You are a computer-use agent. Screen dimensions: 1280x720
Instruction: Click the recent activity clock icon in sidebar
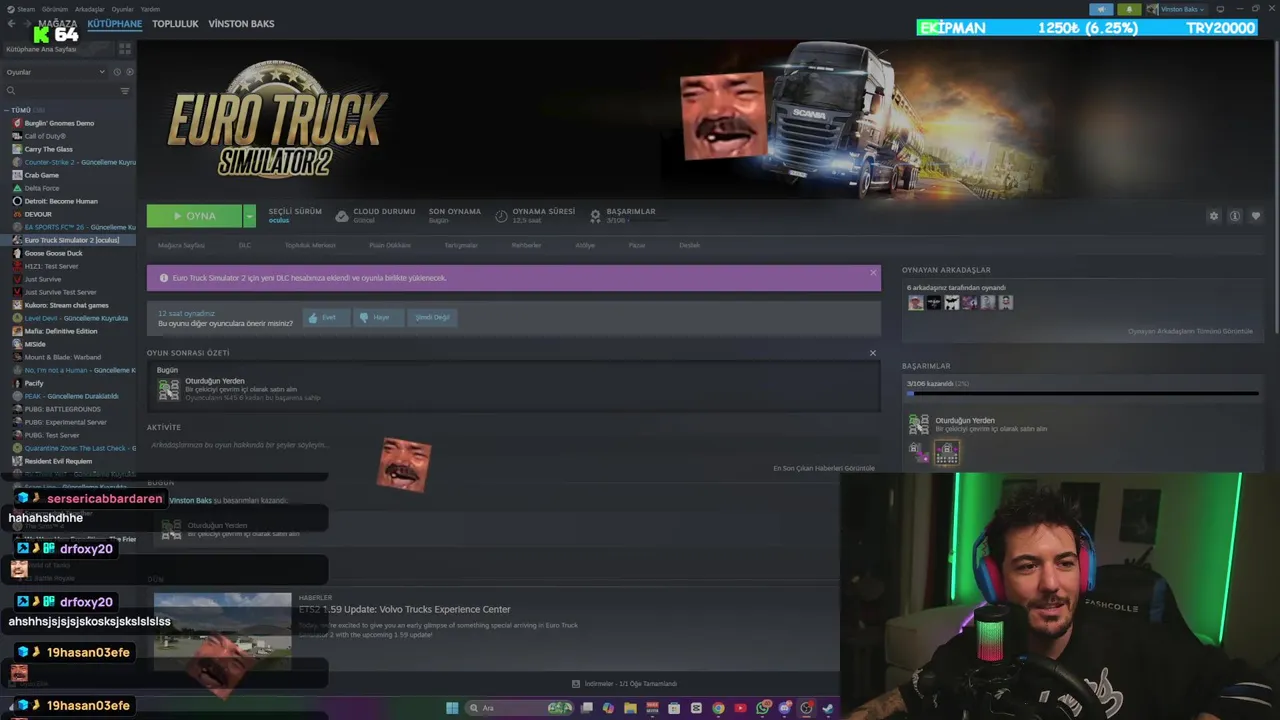(x=117, y=72)
